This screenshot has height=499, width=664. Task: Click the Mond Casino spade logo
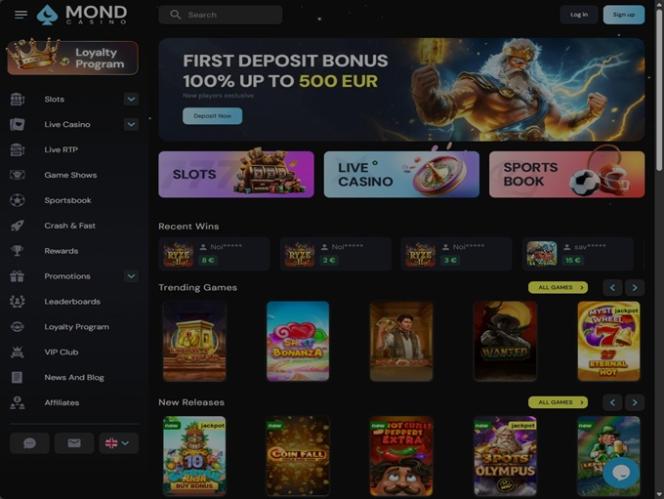[x=47, y=15]
